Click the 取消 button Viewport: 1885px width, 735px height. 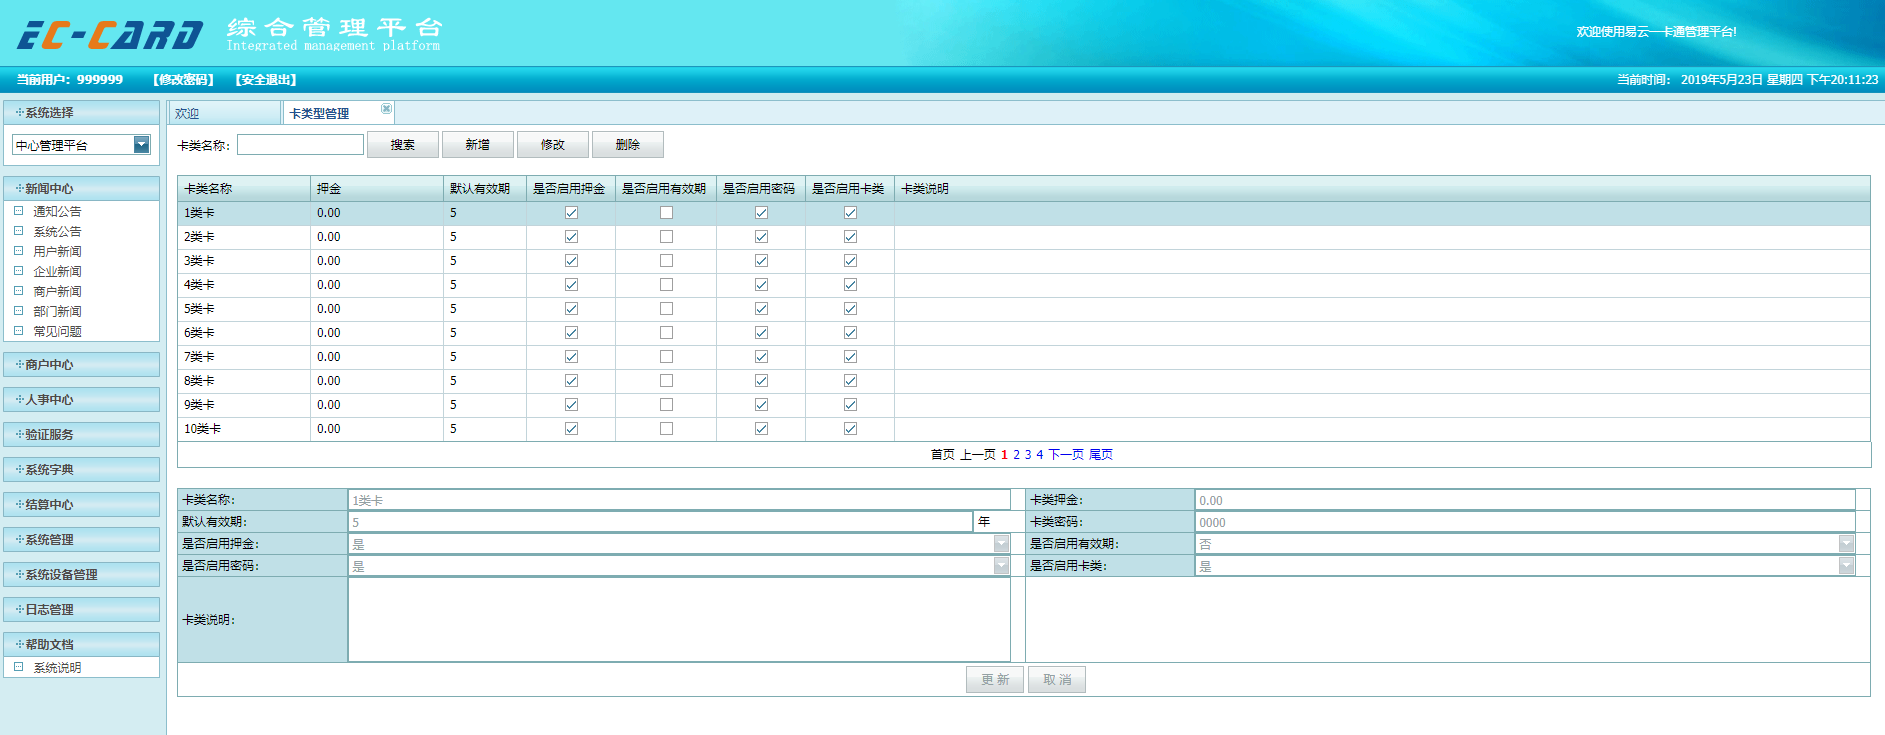point(1057,679)
